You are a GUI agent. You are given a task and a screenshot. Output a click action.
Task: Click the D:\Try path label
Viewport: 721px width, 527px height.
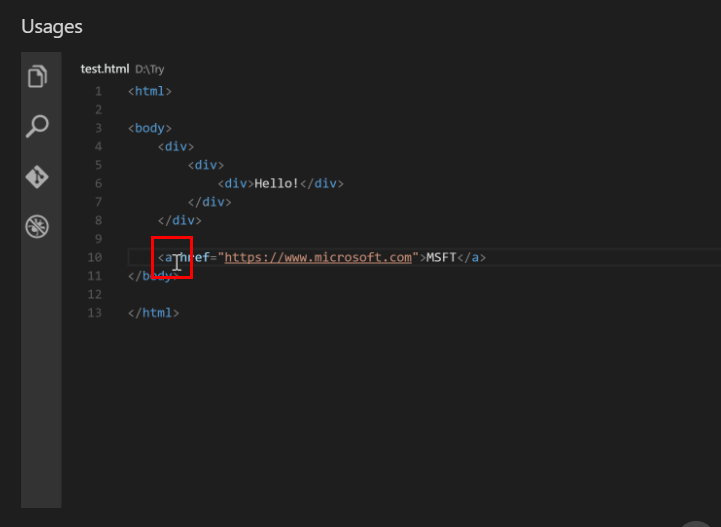(149, 69)
